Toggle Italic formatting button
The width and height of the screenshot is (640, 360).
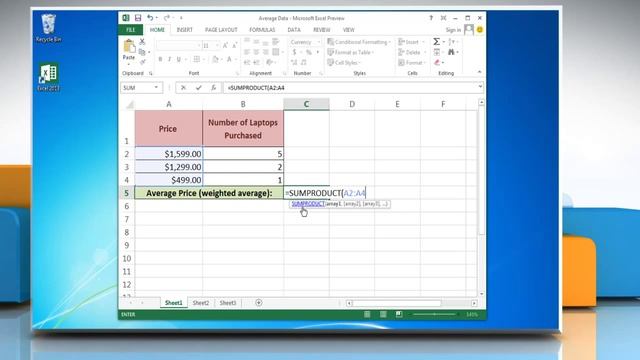[169, 60]
